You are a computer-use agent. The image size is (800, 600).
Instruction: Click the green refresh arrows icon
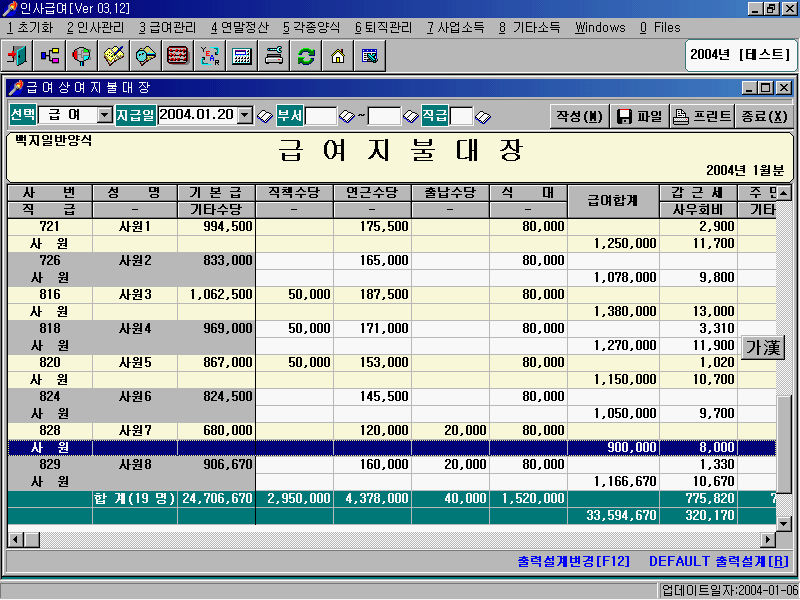(306, 56)
